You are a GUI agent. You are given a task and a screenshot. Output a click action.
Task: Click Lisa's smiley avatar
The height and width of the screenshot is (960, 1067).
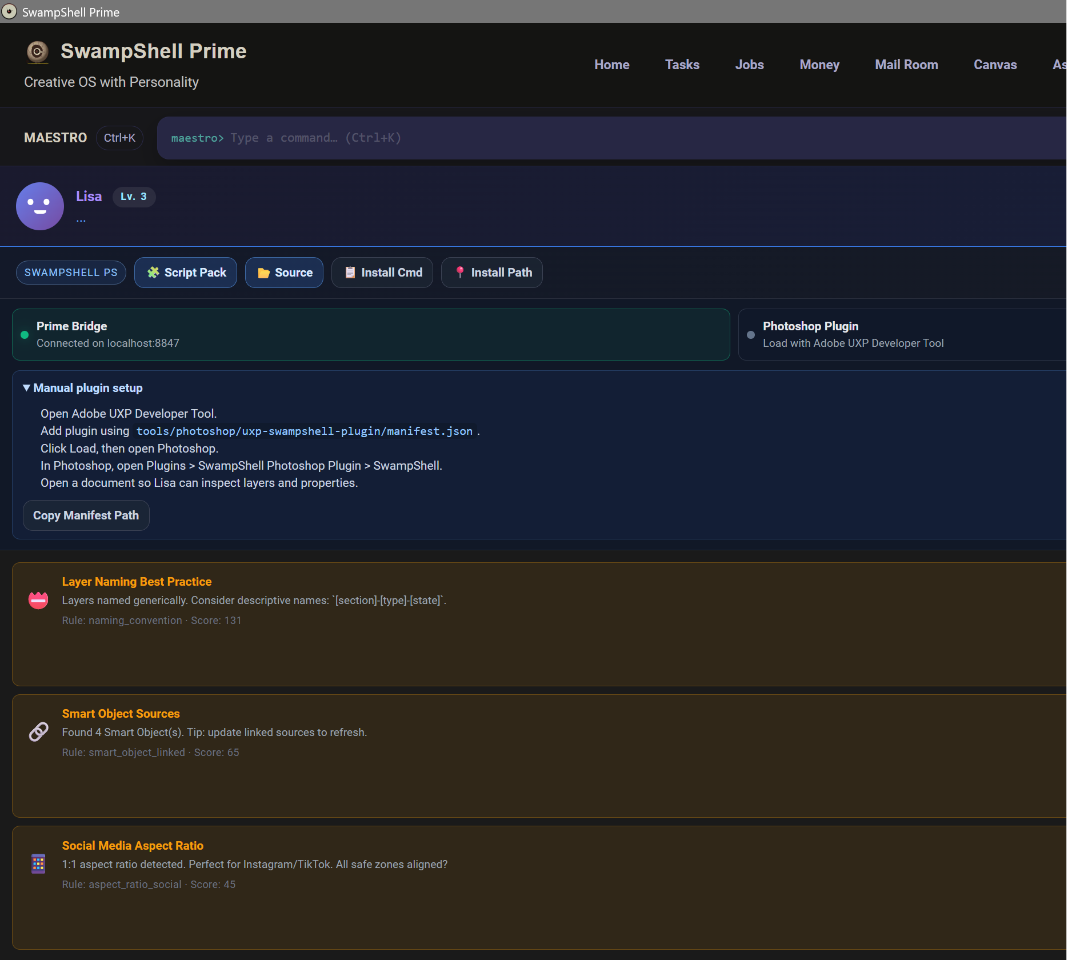[40, 206]
